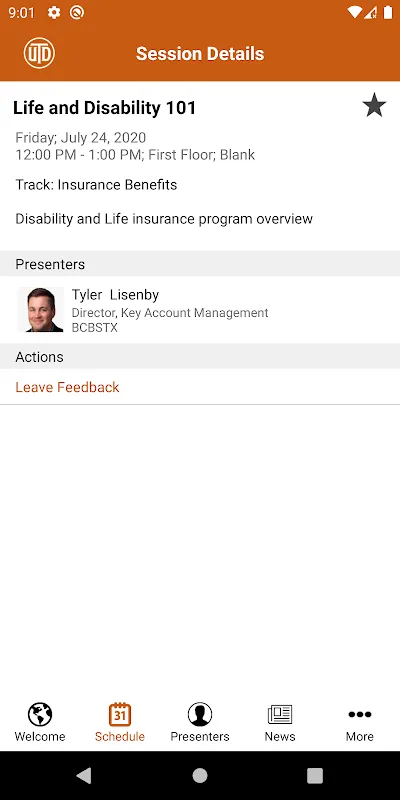This screenshot has height=800, width=400.
Task: Tap the Life and Disability 101 title
Action: (105, 108)
